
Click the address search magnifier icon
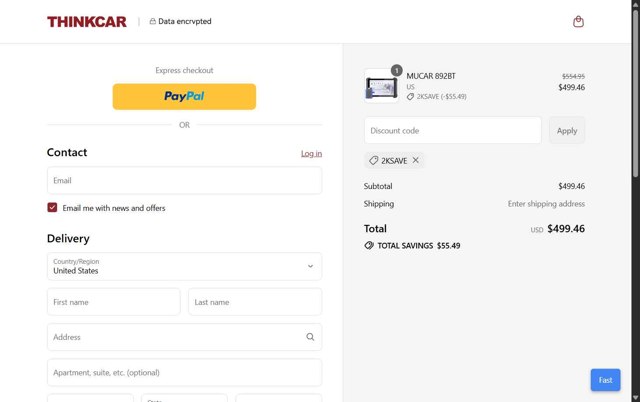pos(310,337)
